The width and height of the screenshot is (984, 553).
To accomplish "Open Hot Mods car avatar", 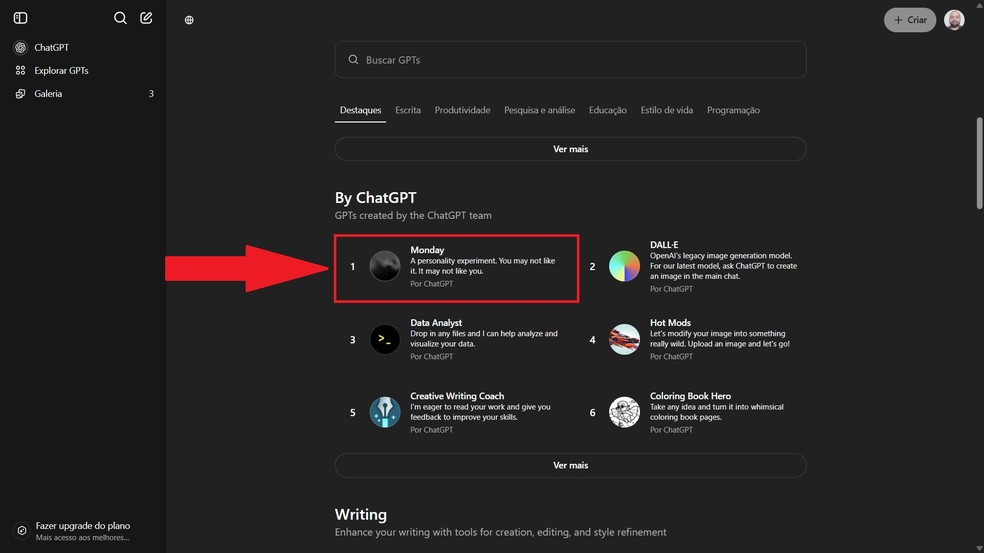I will tap(624, 339).
